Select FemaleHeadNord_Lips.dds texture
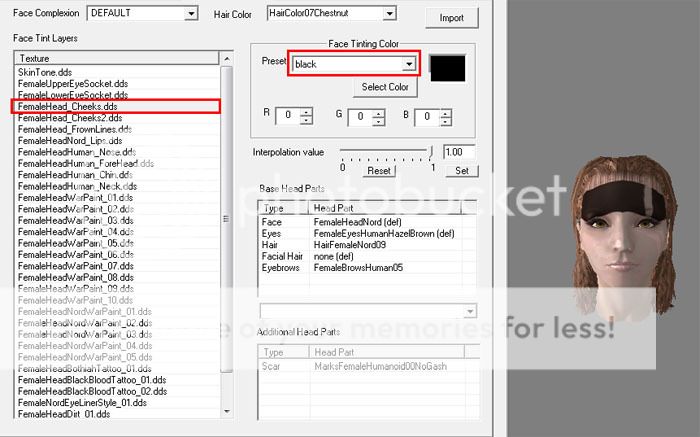 point(70,141)
